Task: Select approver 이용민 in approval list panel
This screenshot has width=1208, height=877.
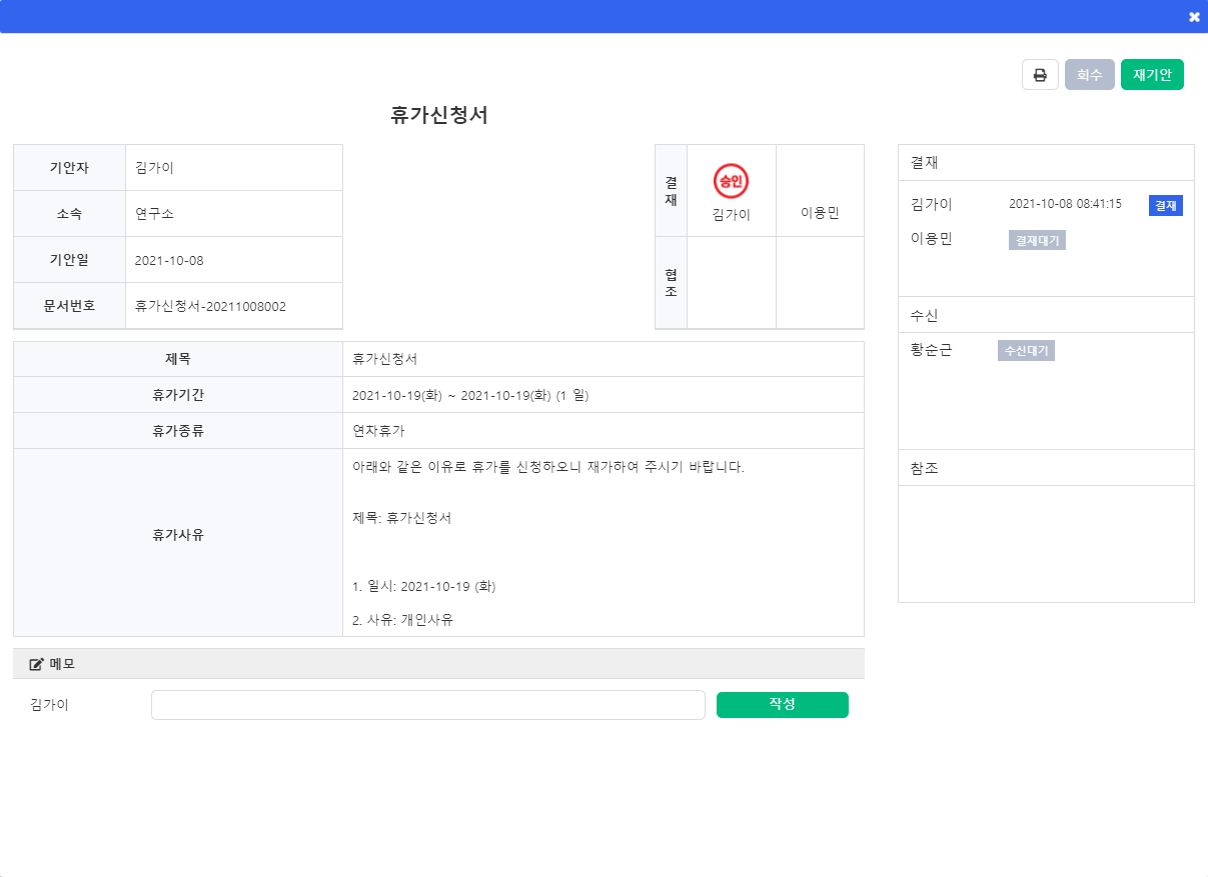Action: point(931,239)
